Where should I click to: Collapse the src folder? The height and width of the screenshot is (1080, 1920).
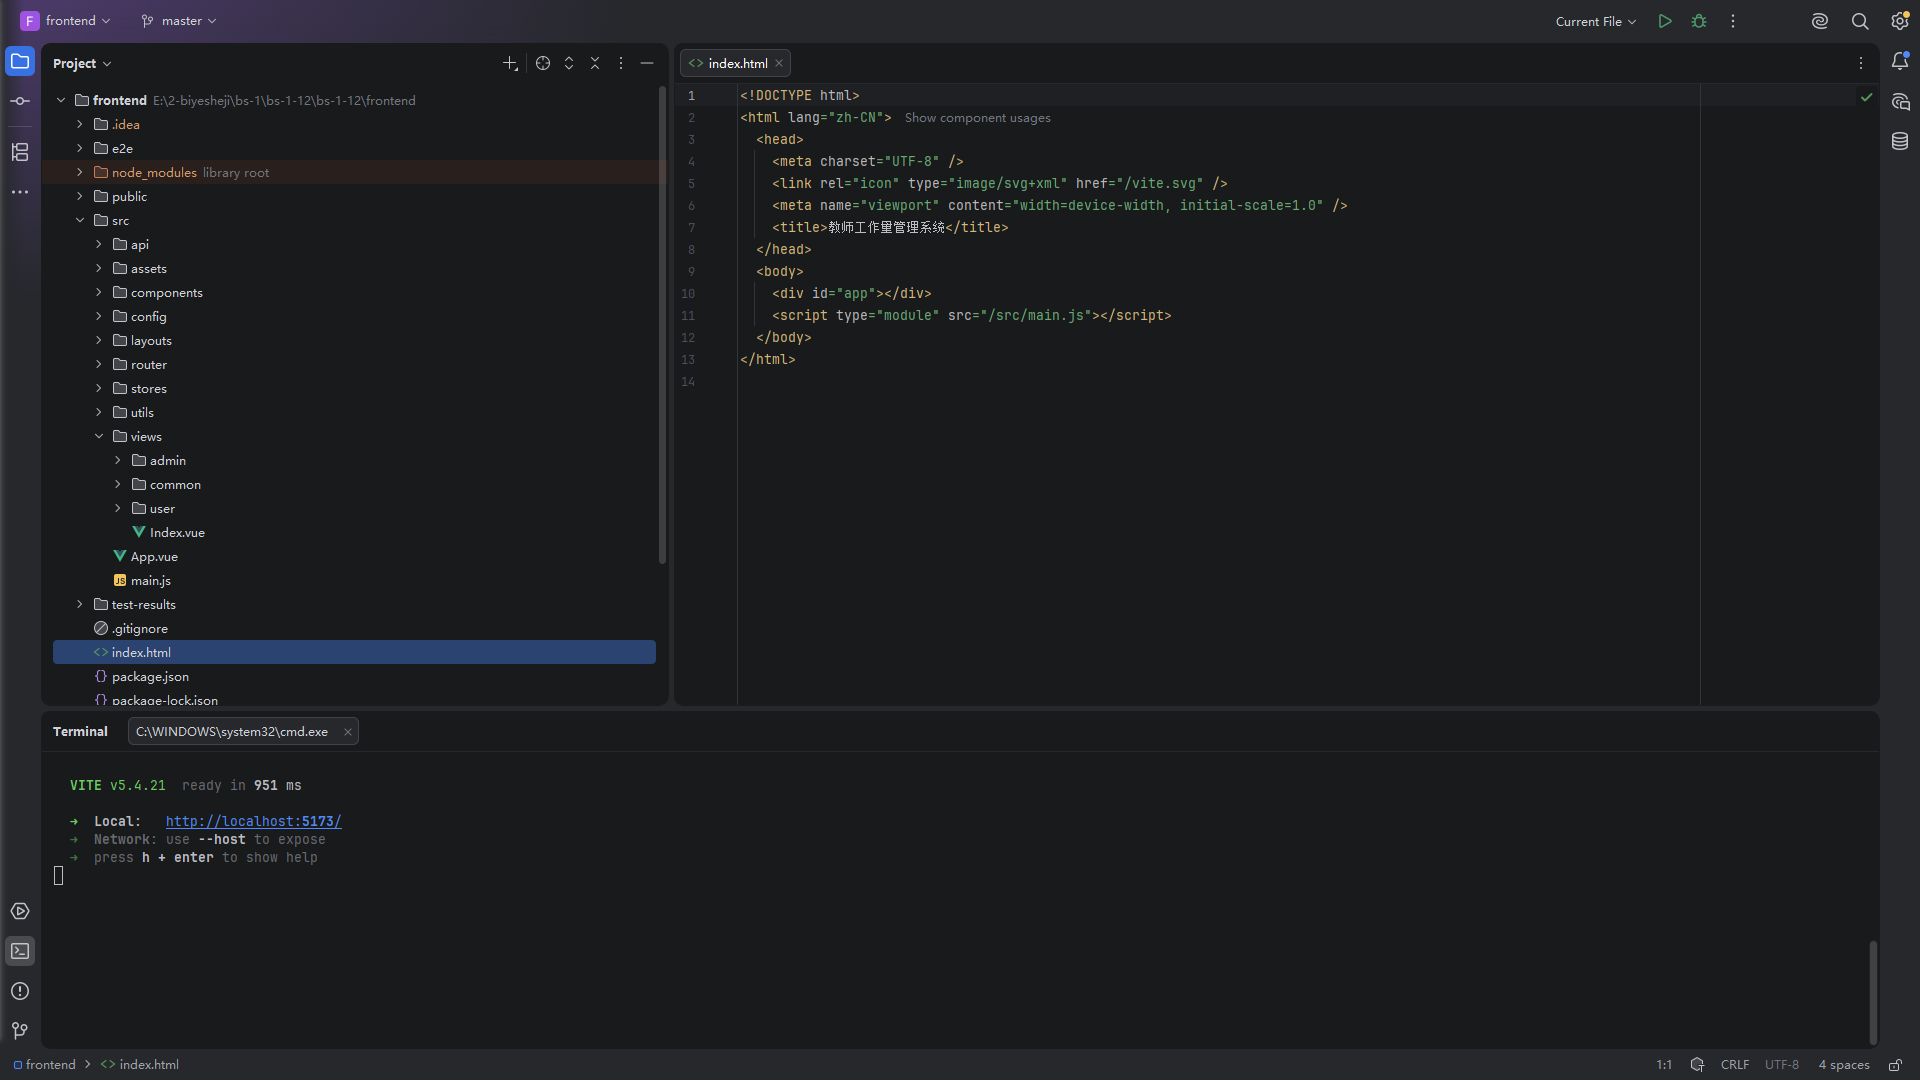coord(80,220)
